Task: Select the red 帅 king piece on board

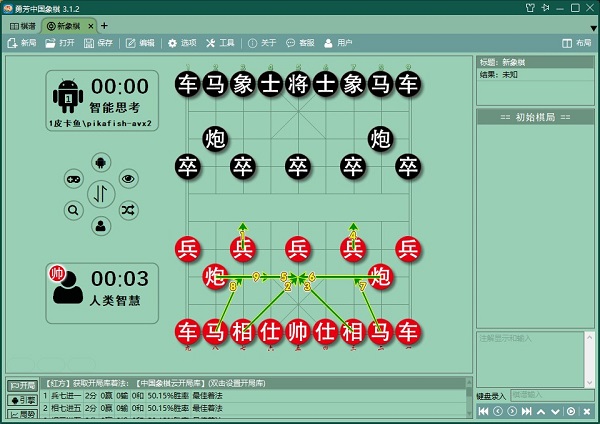Action: (x=297, y=330)
